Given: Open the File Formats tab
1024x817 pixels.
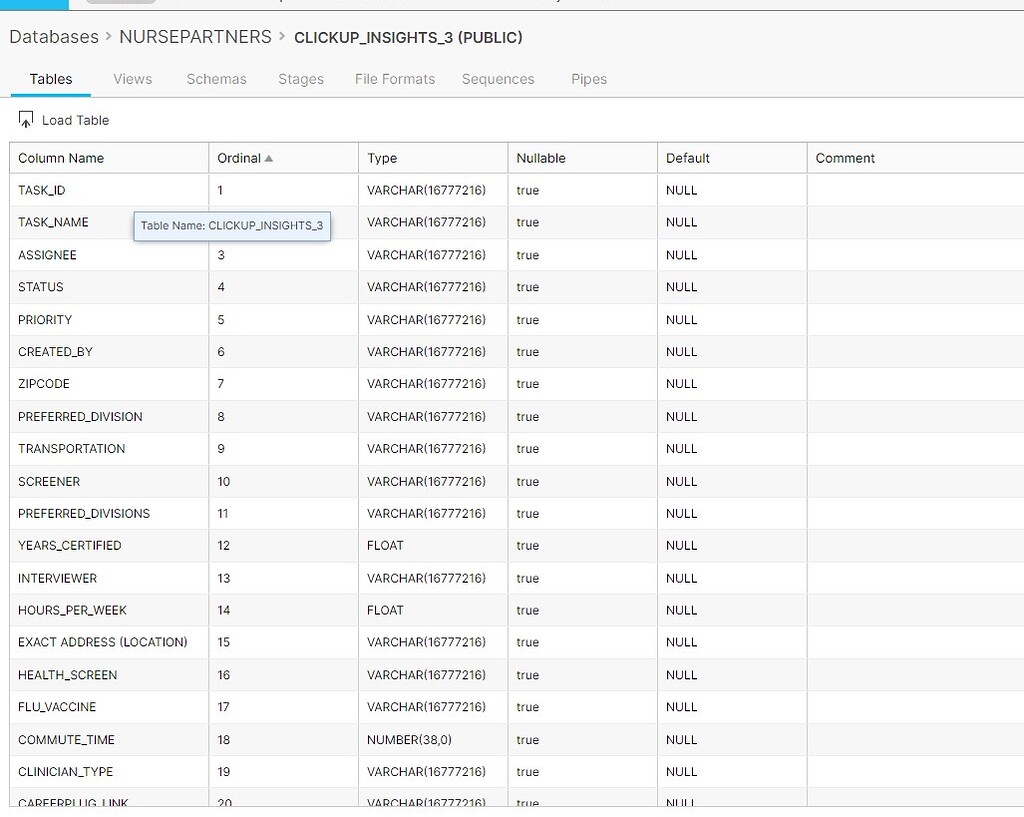Looking at the screenshot, I should coord(395,79).
